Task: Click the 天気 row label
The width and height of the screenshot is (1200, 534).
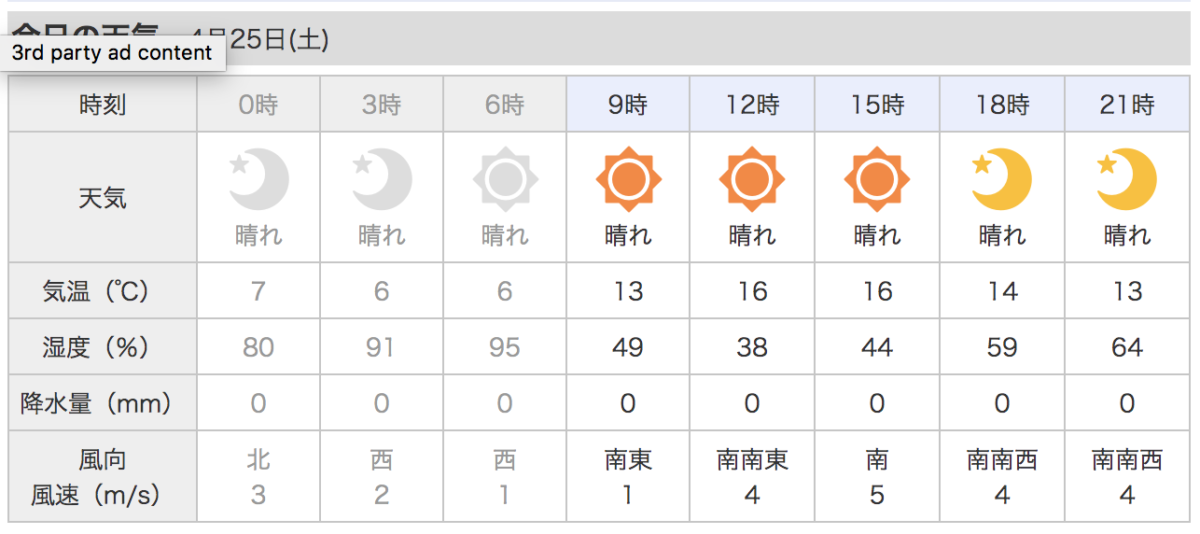Action: point(103,197)
